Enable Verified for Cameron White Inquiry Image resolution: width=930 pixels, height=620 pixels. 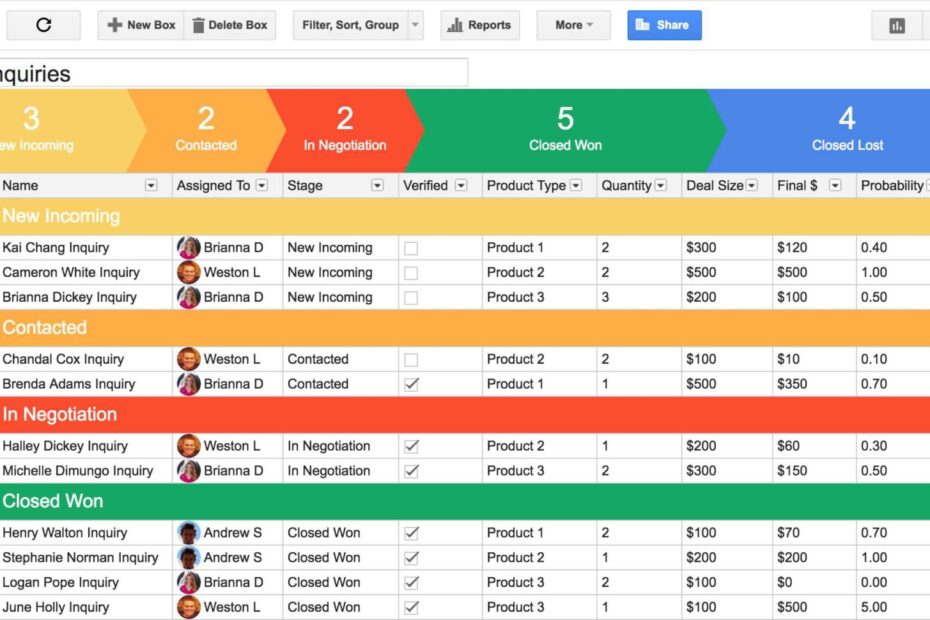[x=410, y=272]
